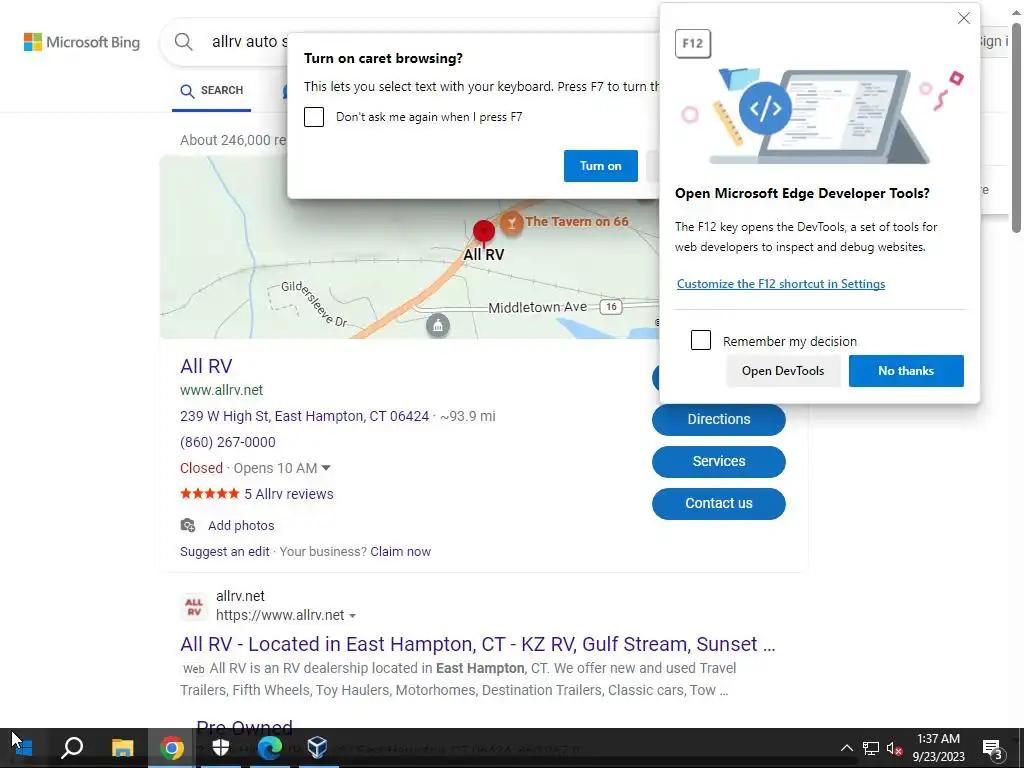Open Customize the F12 shortcut in Settings link
1024x768 pixels.
780,284
